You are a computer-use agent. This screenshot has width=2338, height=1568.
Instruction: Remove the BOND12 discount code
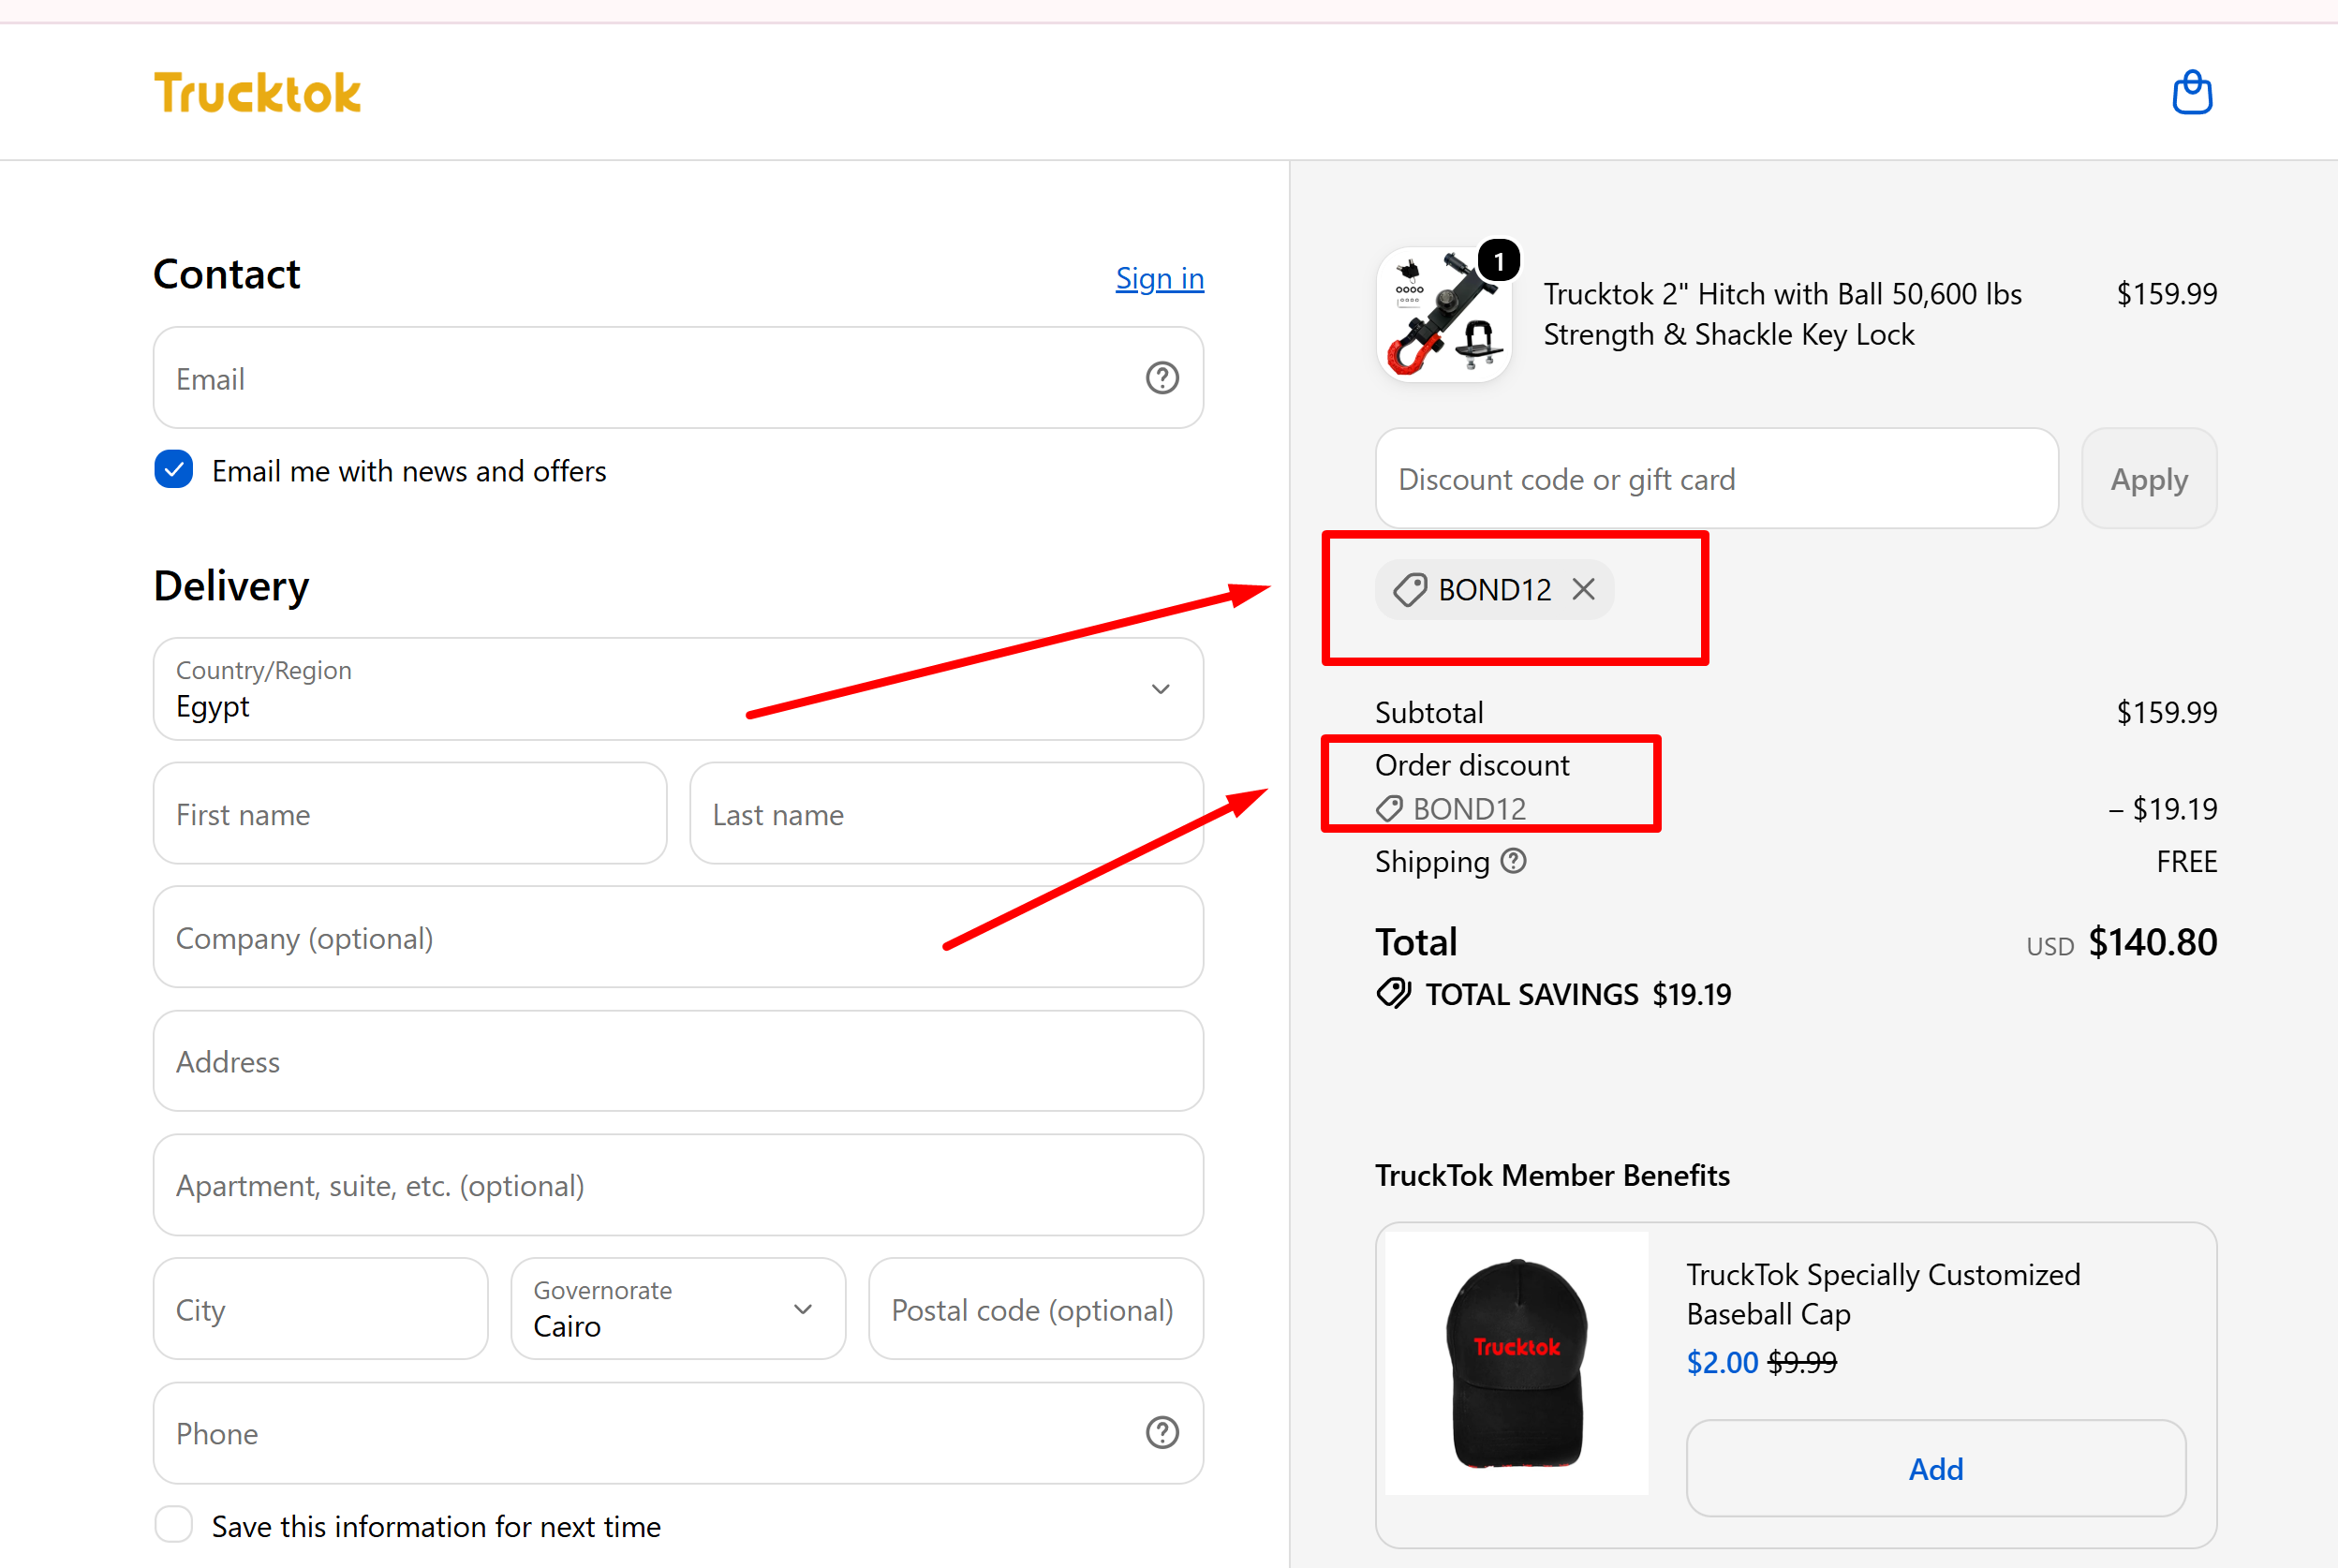point(1583,589)
